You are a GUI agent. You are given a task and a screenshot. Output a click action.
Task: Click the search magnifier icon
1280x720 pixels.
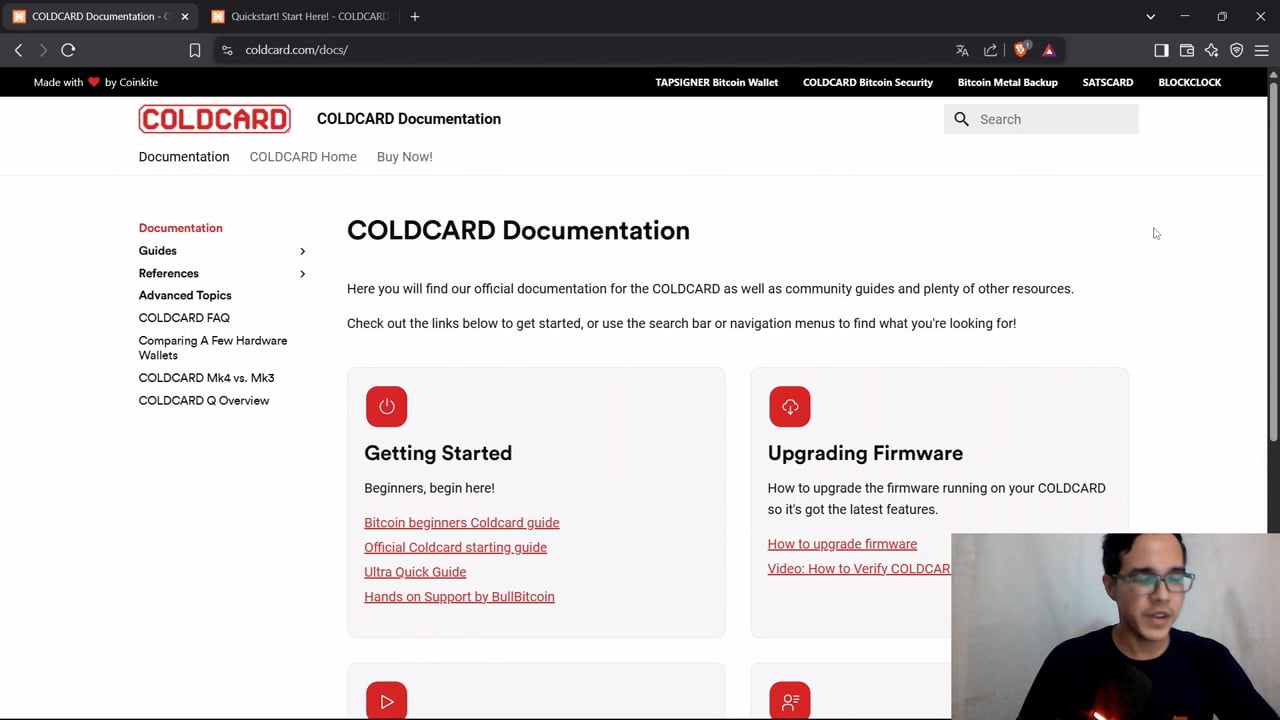pos(961,119)
